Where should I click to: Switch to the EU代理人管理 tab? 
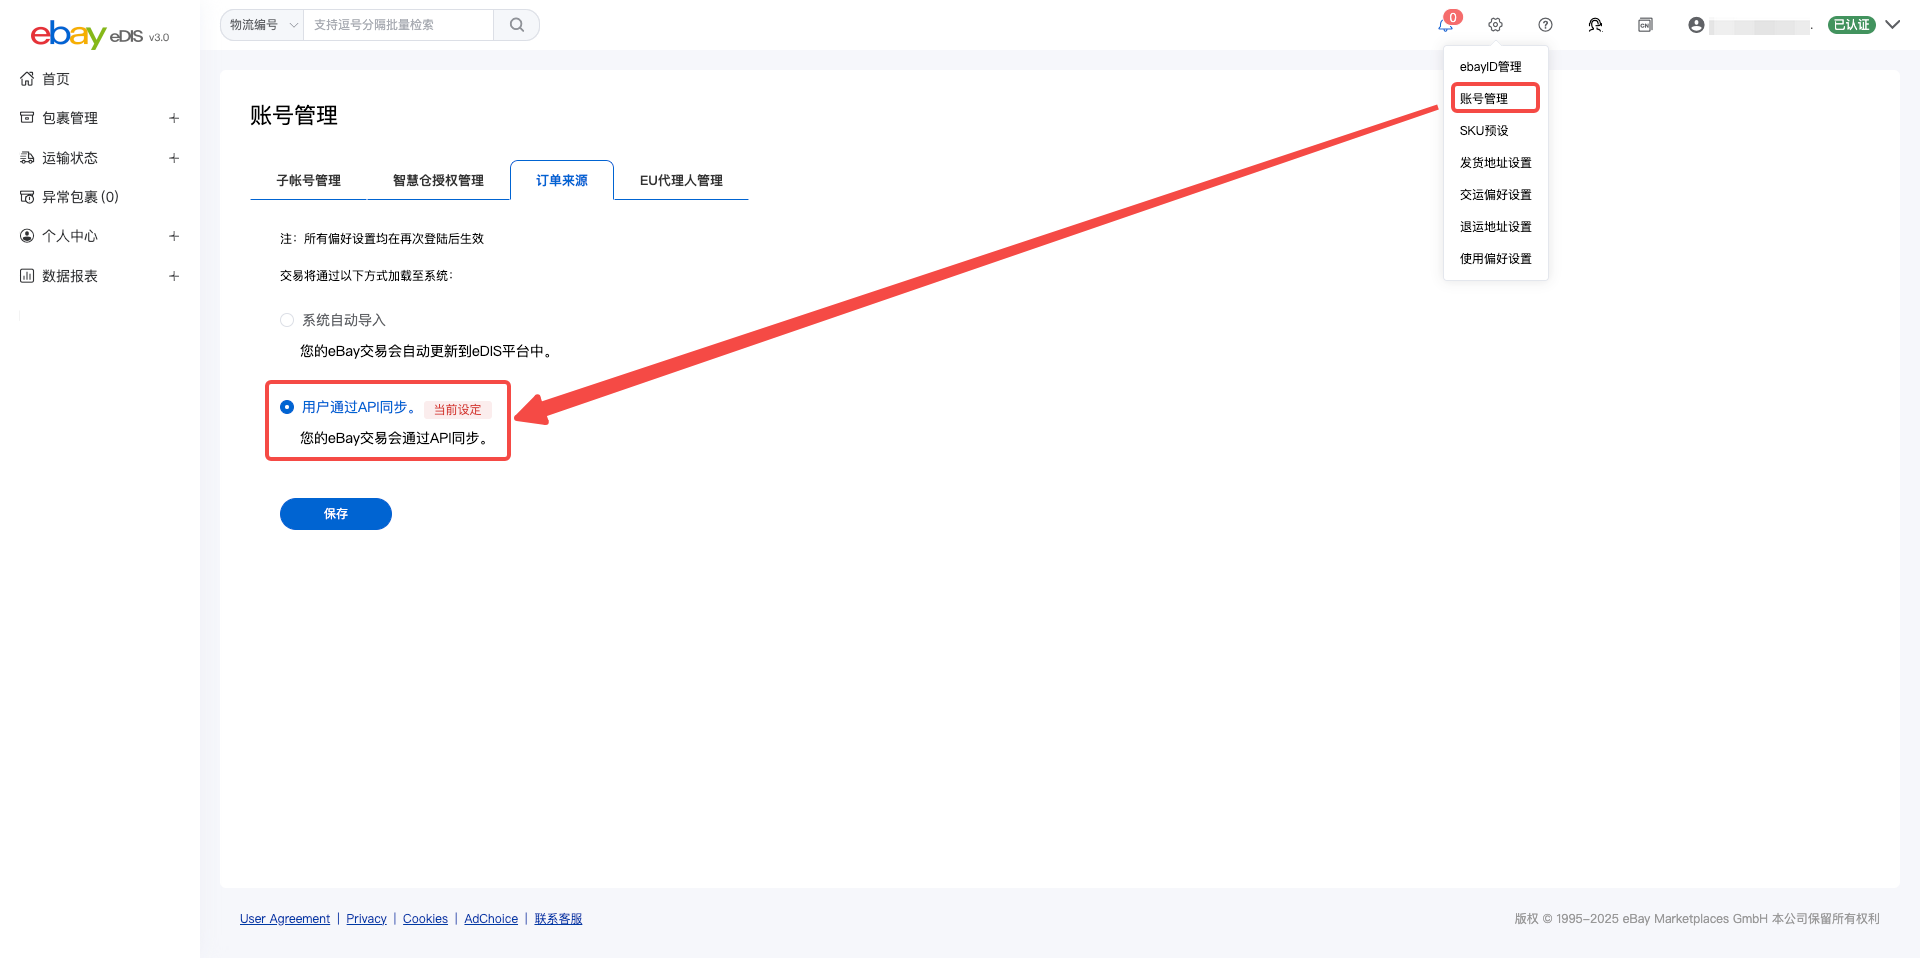coord(681,181)
